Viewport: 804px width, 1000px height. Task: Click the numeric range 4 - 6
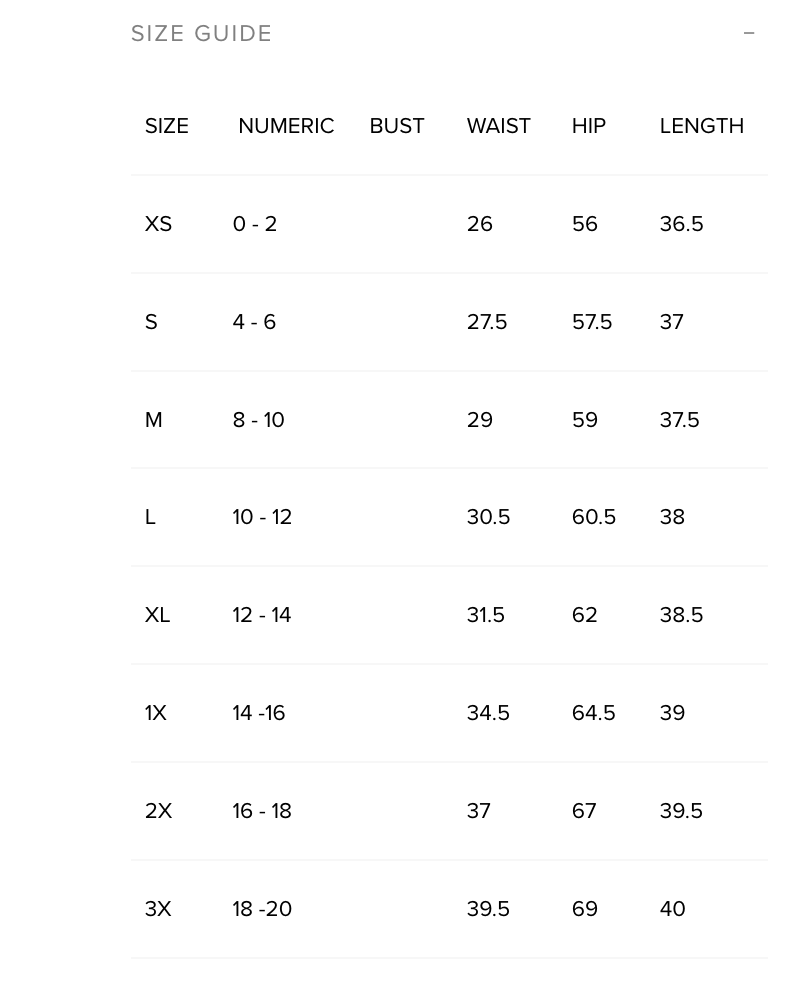[x=254, y=322]
